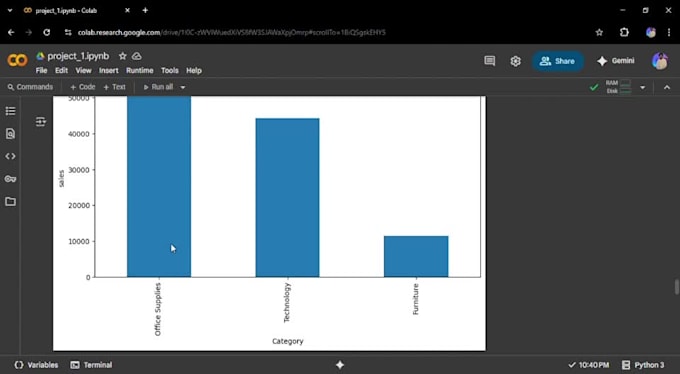Expand the Run all dropdown arrow
The image size is (680, 374).
[183, 87]
